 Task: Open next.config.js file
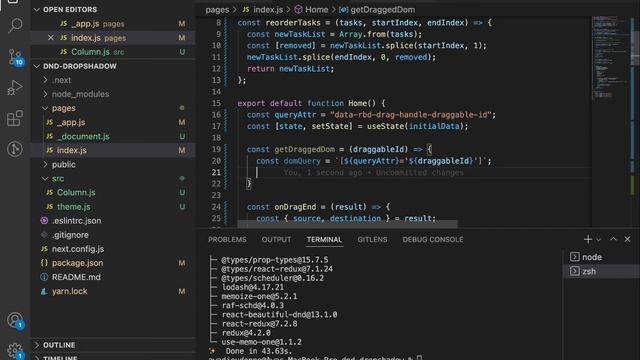point(113,249)
